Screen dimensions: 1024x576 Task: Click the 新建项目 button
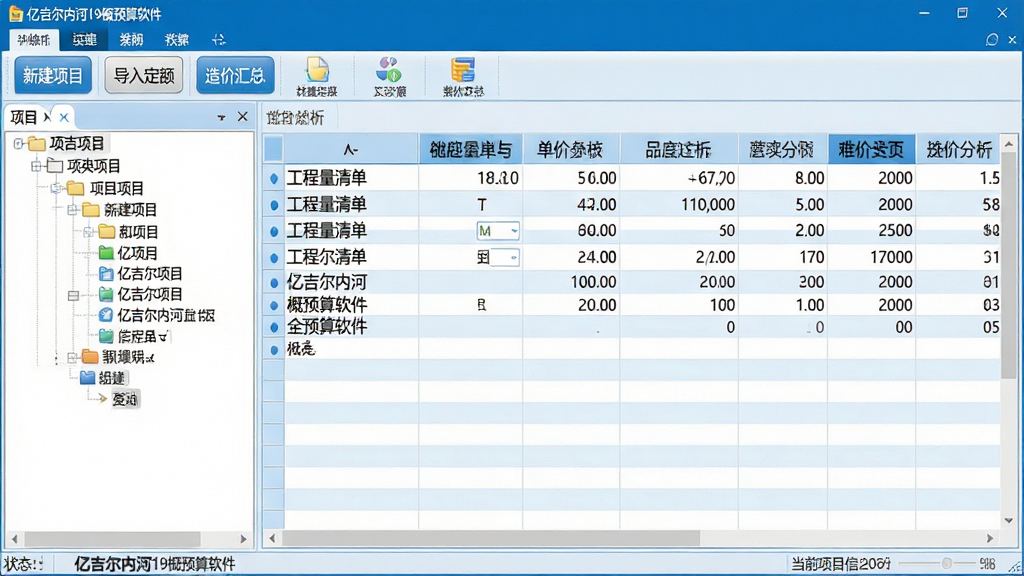53,76
